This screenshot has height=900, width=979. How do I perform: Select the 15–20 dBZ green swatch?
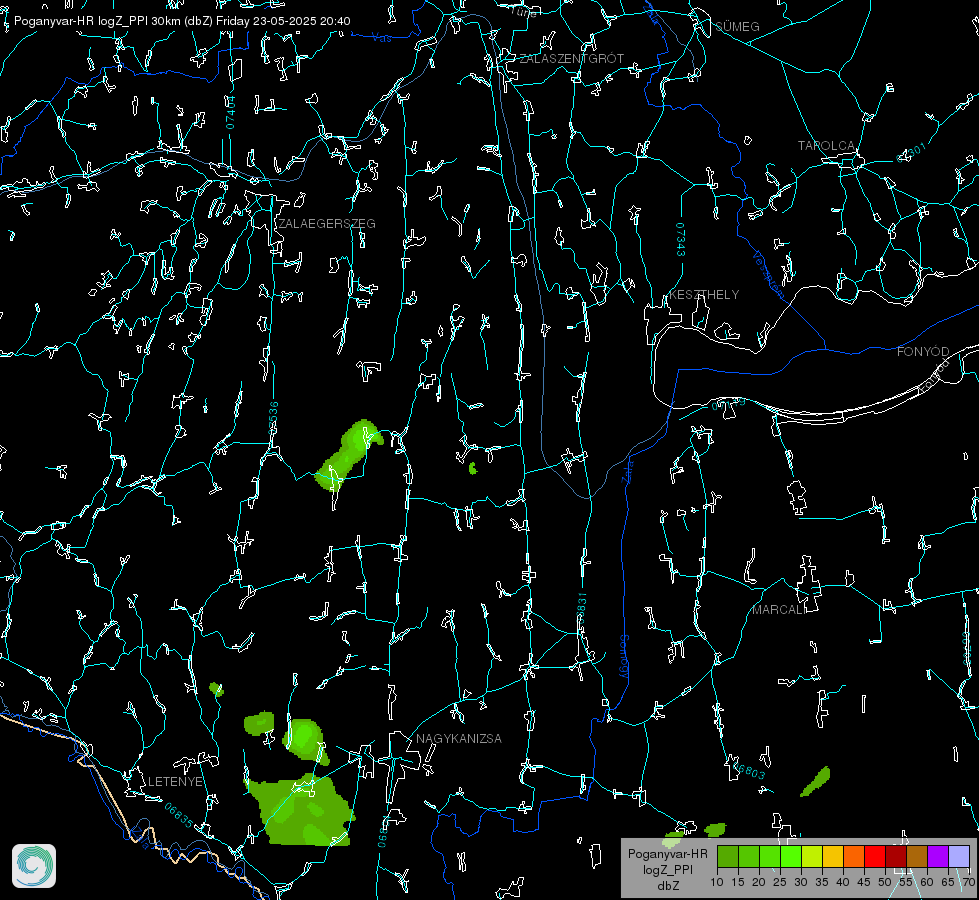(x=749, y=856)
